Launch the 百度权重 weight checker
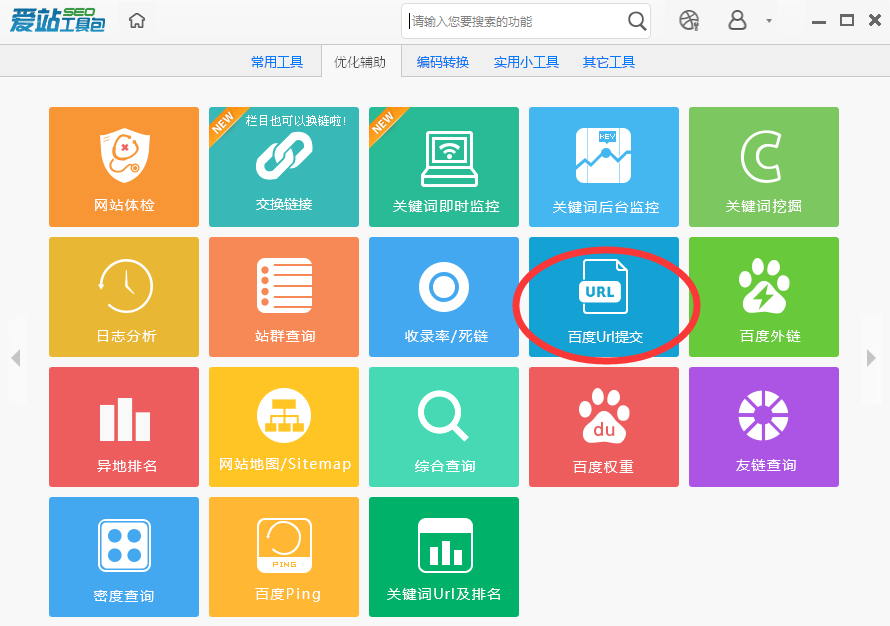The width and height of the screenshot is (890, 626). tap(603, 427)
